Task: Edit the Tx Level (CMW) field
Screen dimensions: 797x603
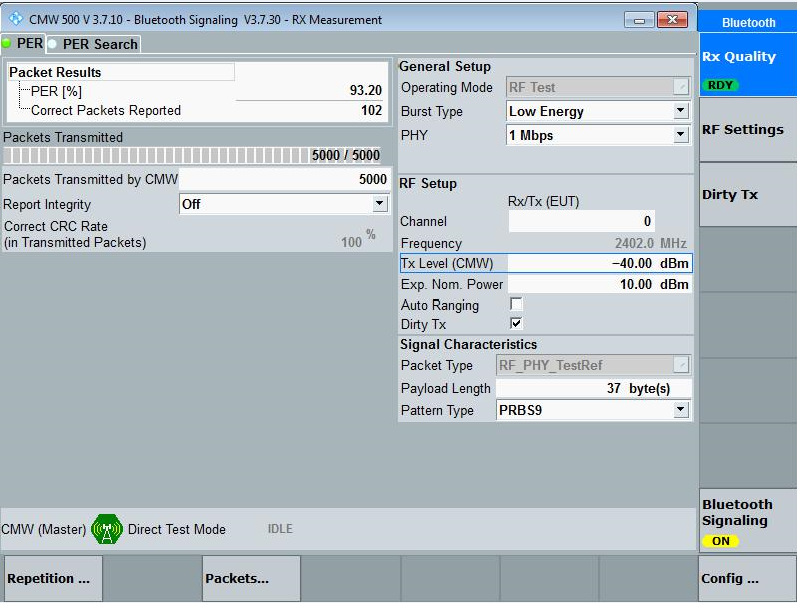Action: 600,263
